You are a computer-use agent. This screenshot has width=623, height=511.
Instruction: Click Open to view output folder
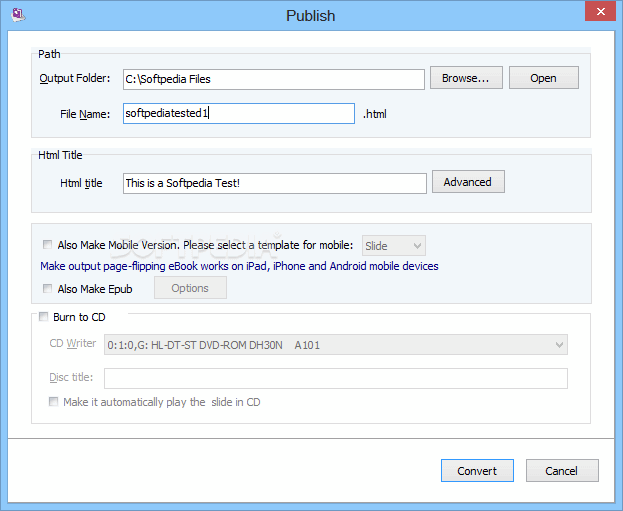[x=544, y=78]
